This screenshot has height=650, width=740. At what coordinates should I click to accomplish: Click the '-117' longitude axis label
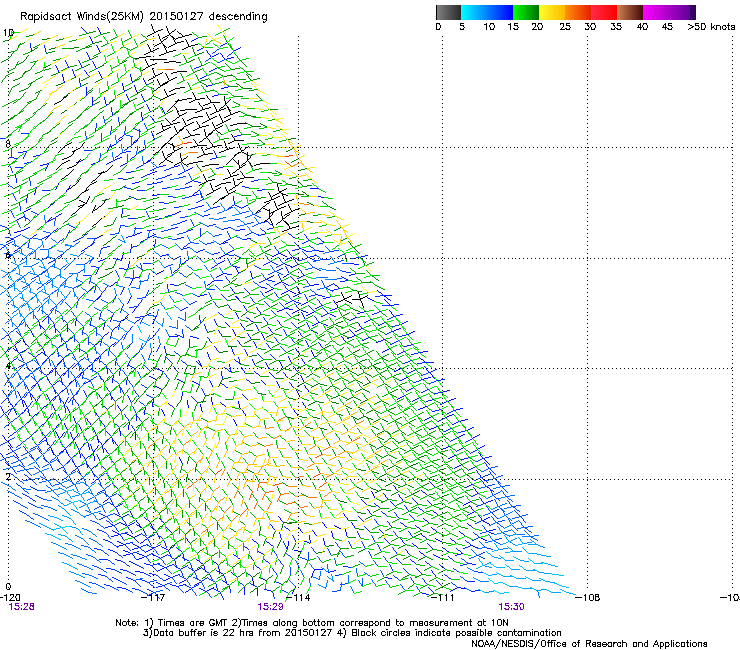tap(153, 598)
